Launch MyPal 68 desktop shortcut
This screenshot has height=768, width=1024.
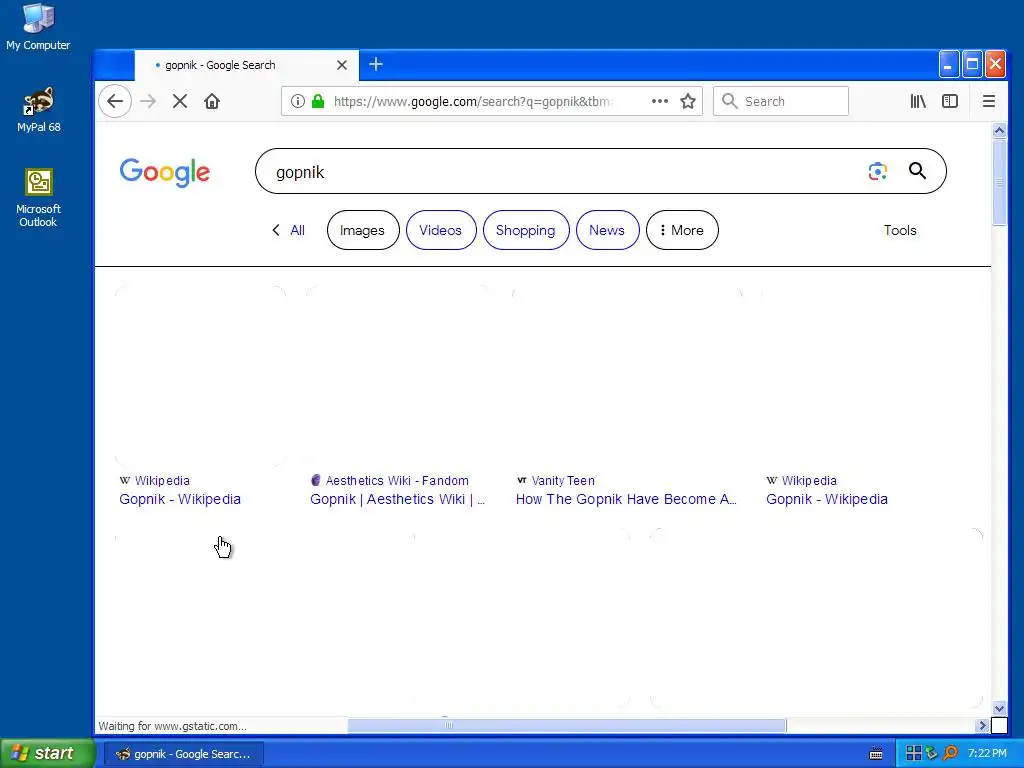click(x=39, y=110)
